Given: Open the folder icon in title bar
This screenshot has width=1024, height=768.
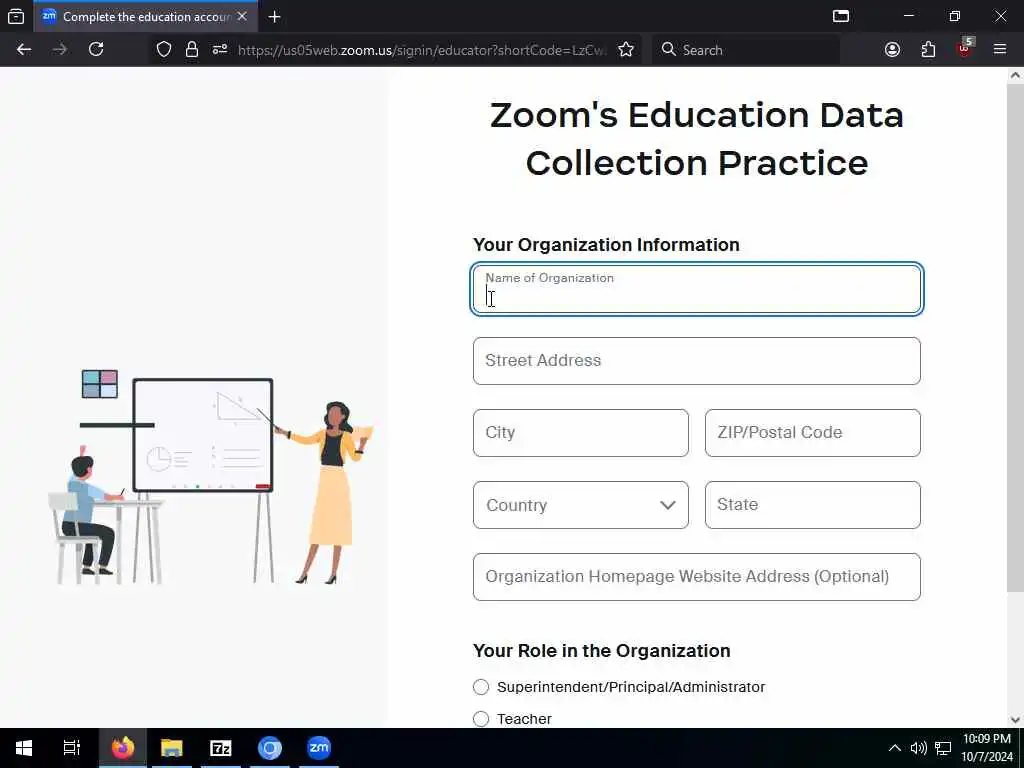Looking at the screenshot, I should (841, 16).
